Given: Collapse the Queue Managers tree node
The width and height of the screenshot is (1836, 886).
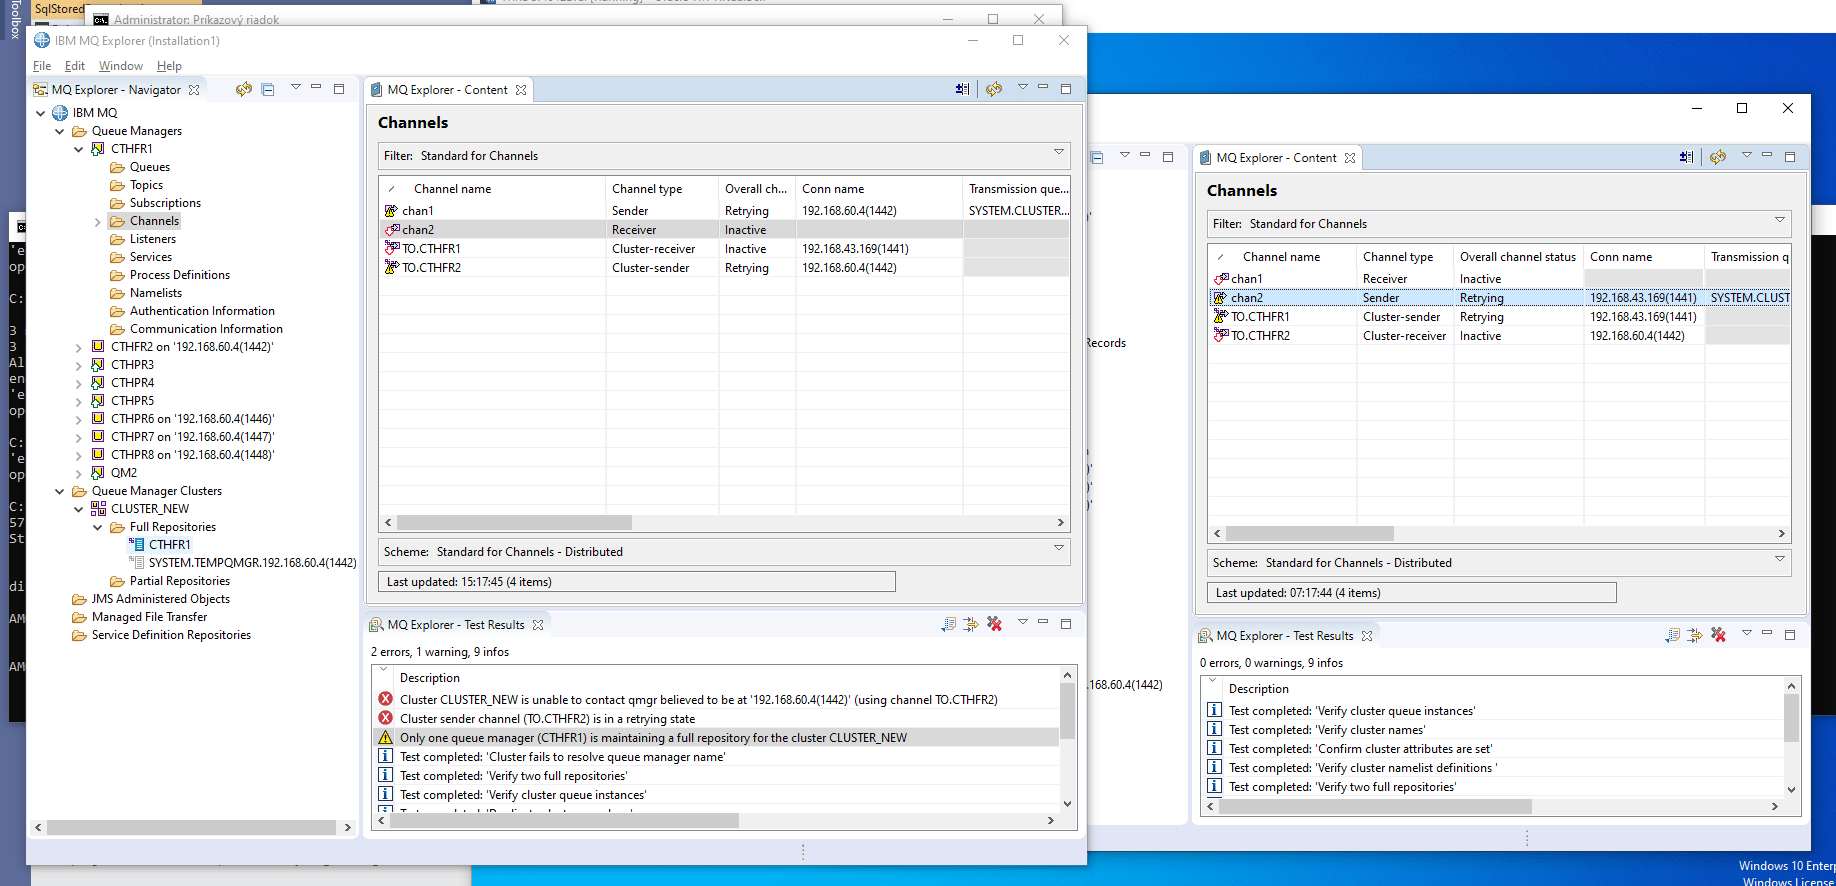Looking at the screenshot, I should tap(59, 131).
